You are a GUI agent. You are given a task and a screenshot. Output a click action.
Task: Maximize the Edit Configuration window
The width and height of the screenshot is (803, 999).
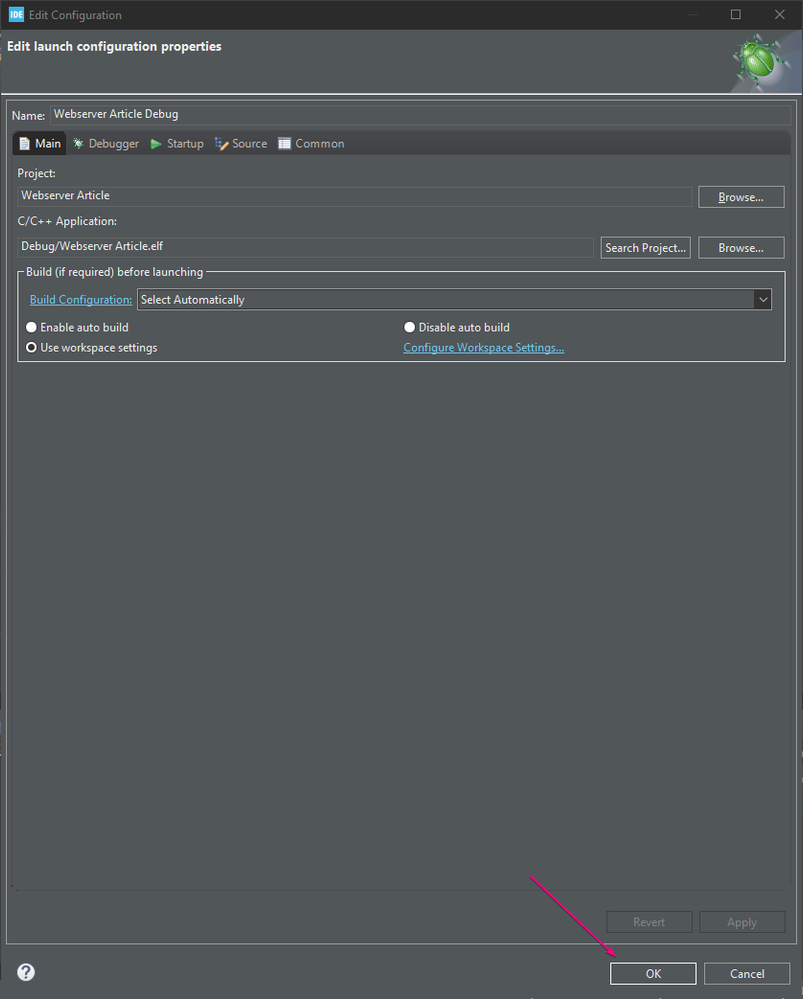[735, 14]
